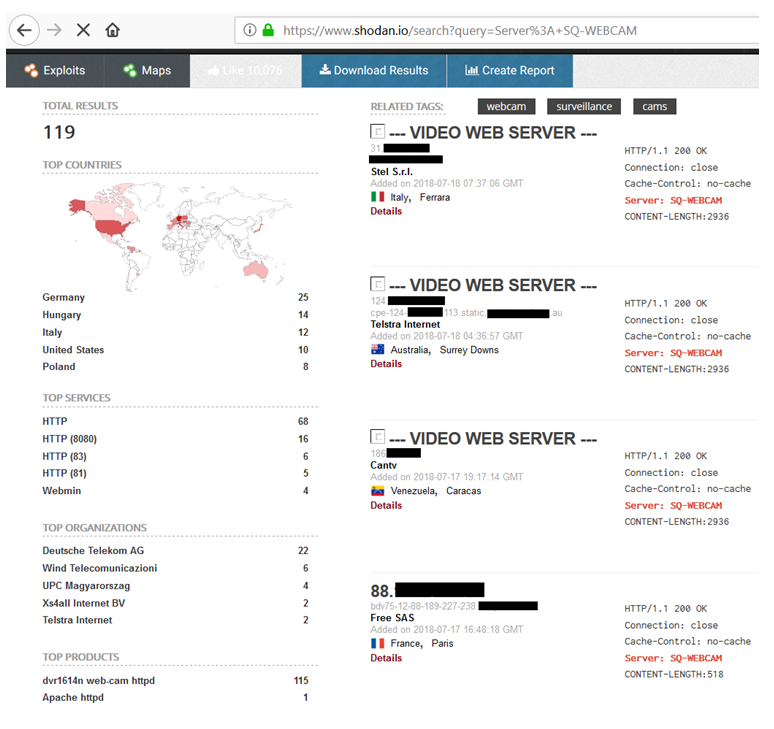This screenshot has height=729, width=774.
Task: Stop page loading with X button
Action: pos(83,30)
